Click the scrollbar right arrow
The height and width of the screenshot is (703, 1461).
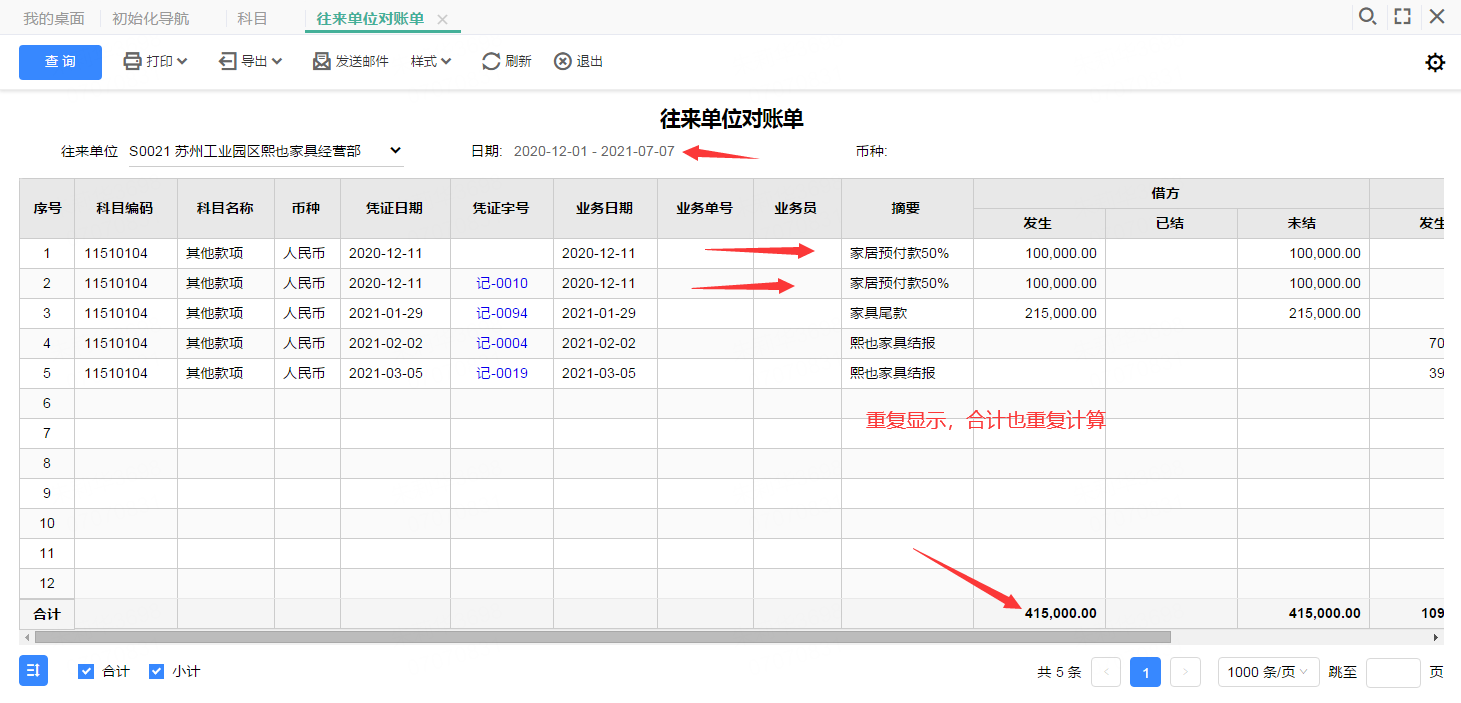[x=1436, y=637]
